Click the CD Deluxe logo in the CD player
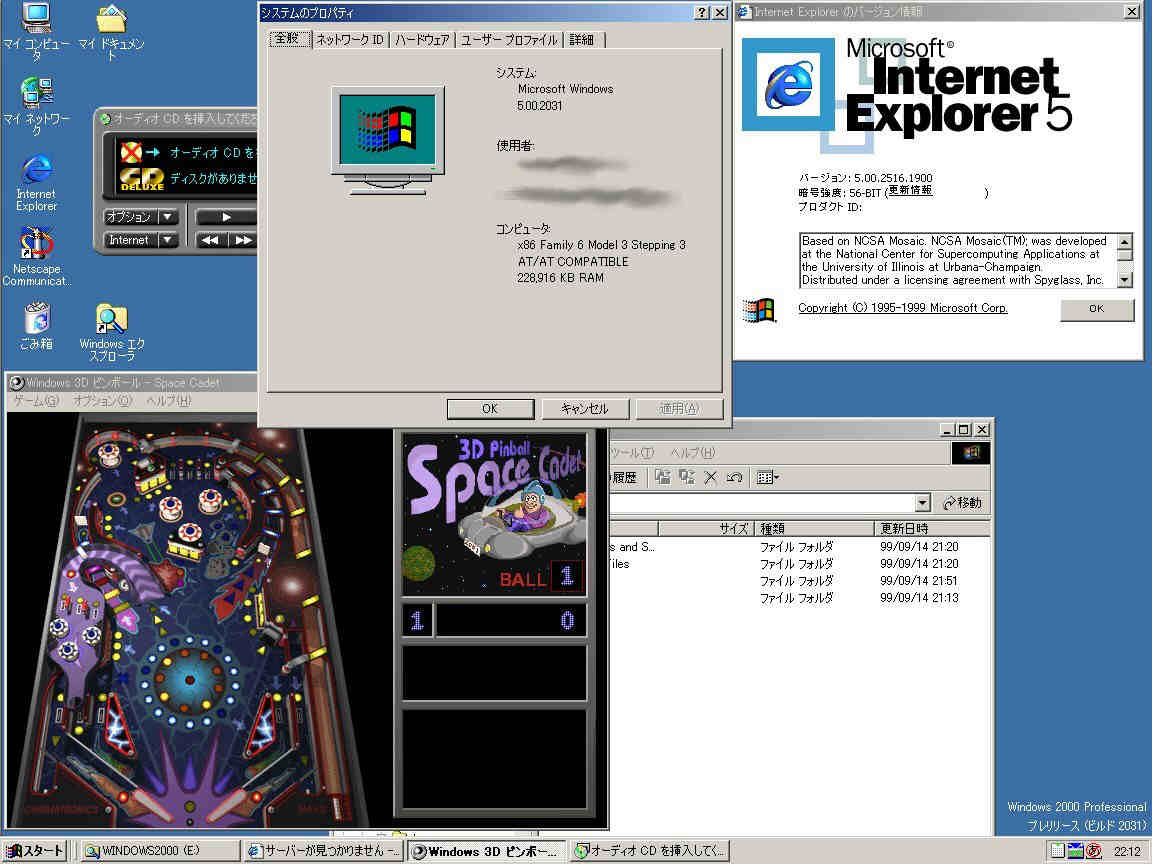The height and width of the screenshot is (864, 1152). pyautogui.click(x=142, y=180)
